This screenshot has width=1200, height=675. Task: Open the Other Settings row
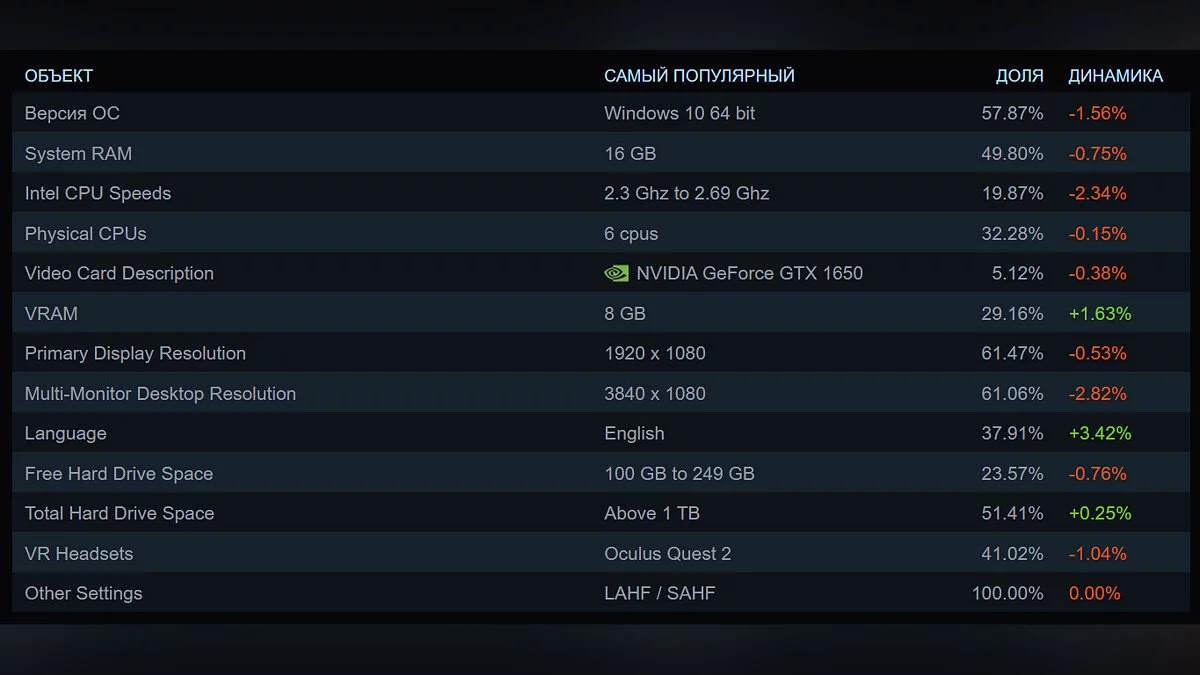click(x=84, y=593)
